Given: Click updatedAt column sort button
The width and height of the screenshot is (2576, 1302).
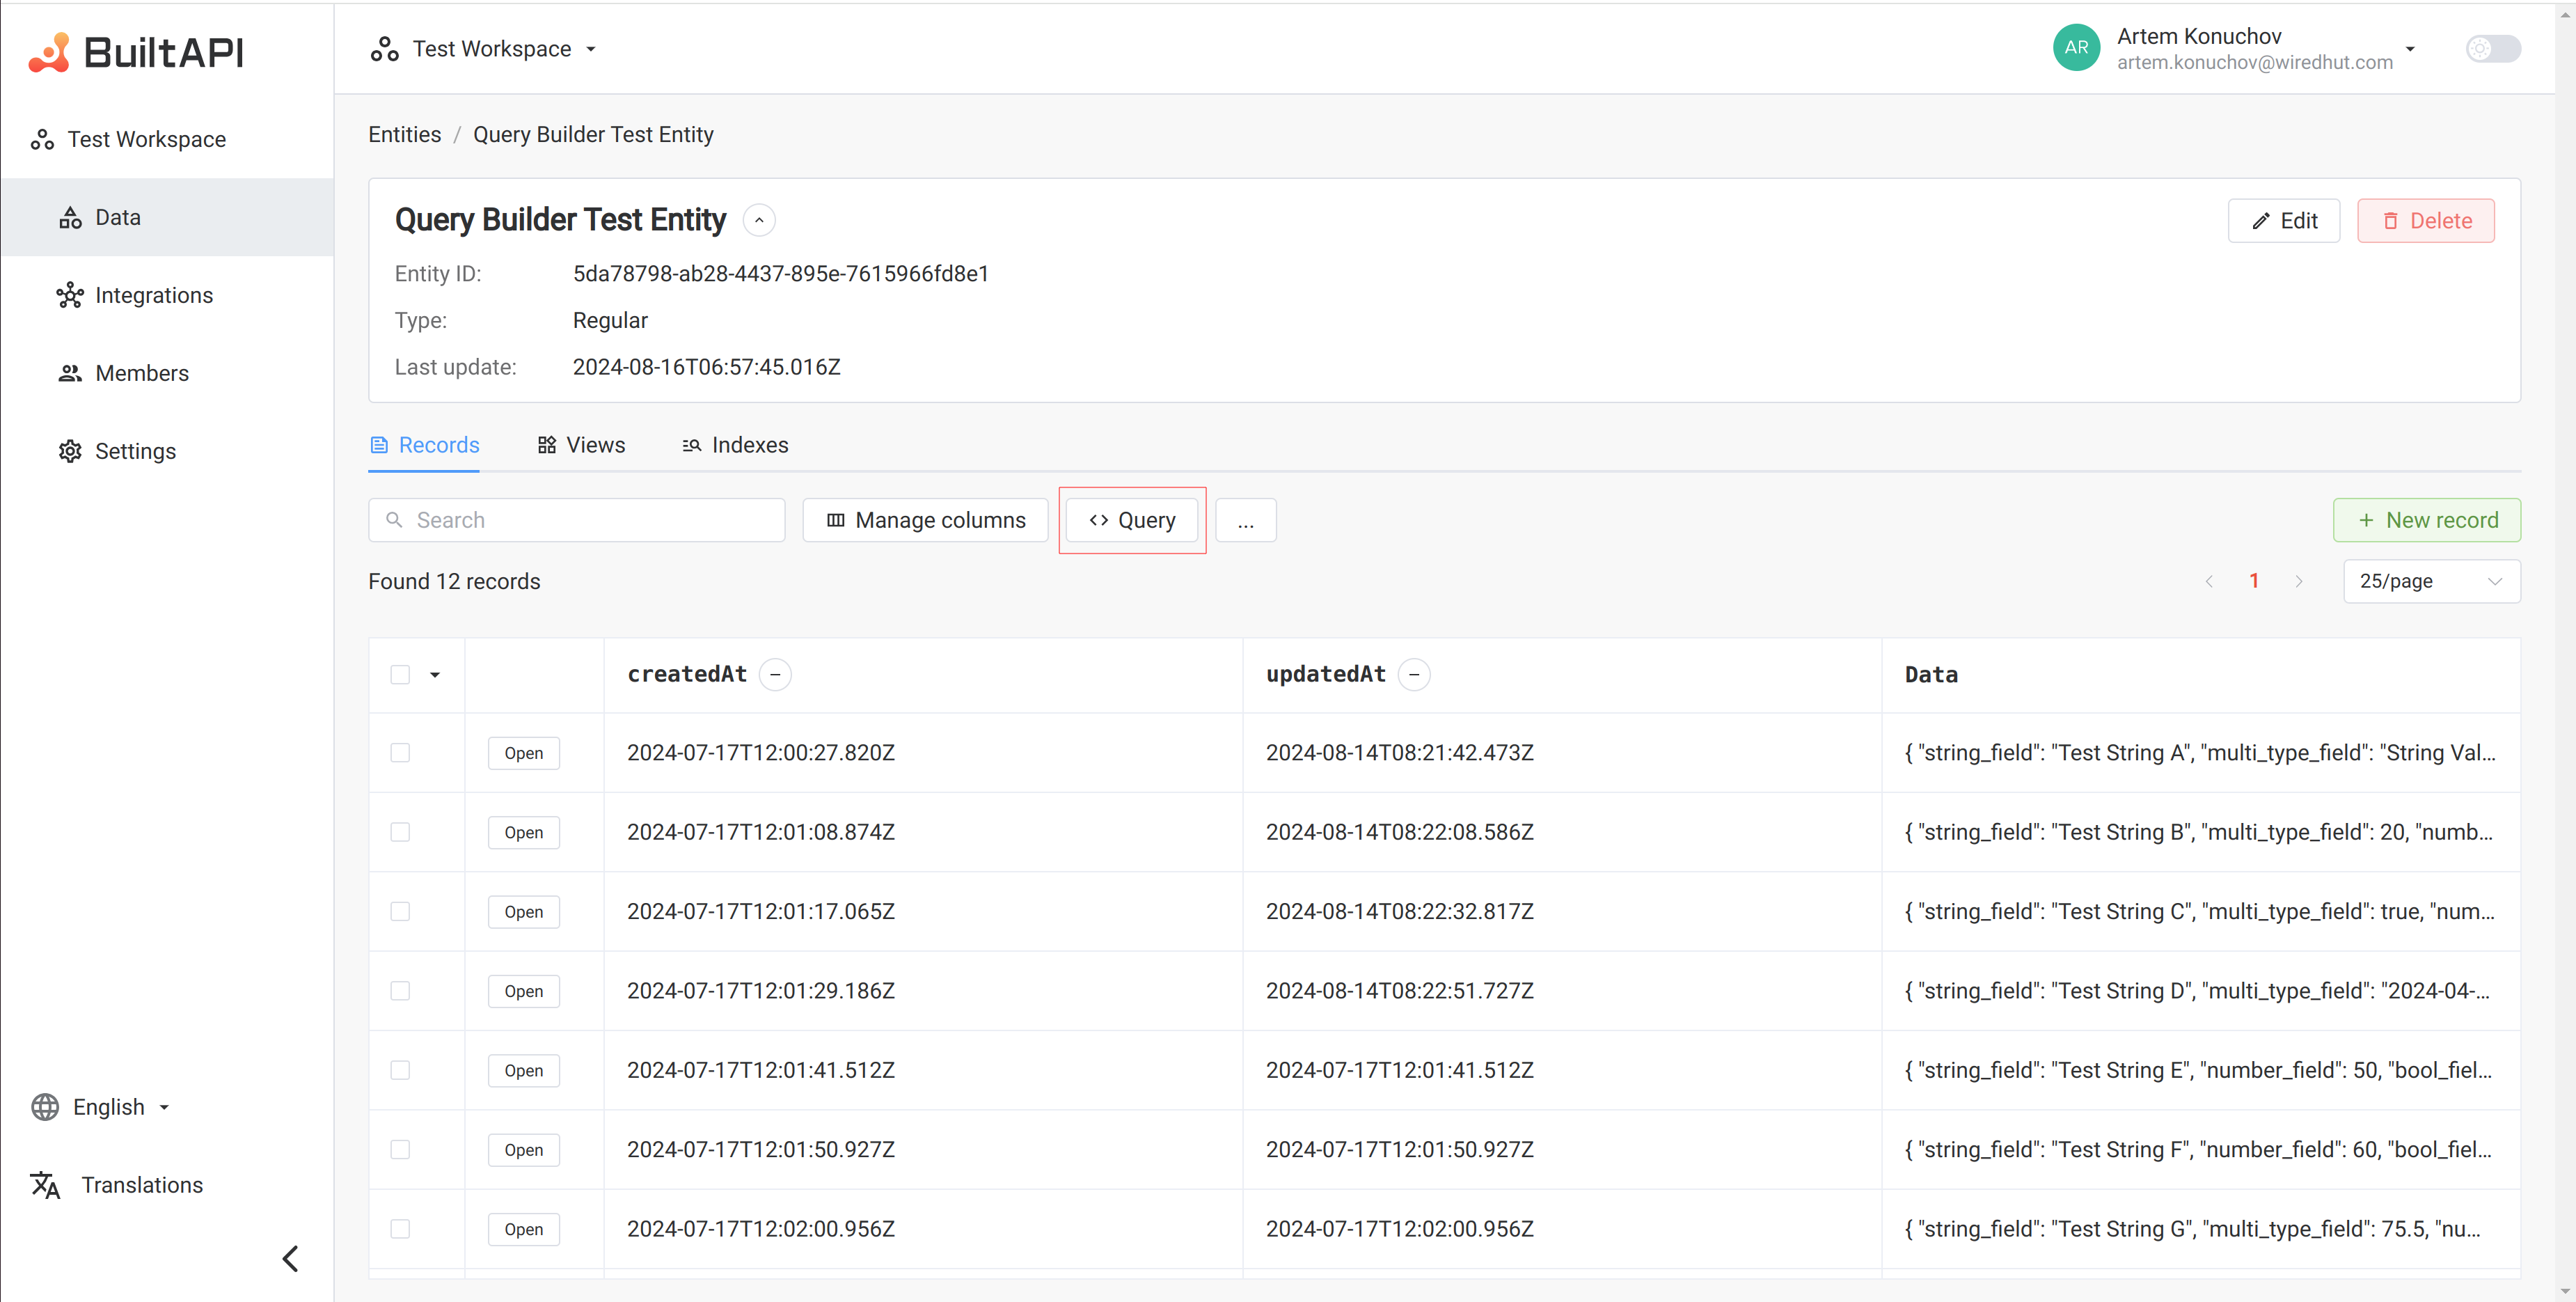Looking at the screenshot, I should click(1414, 675).
